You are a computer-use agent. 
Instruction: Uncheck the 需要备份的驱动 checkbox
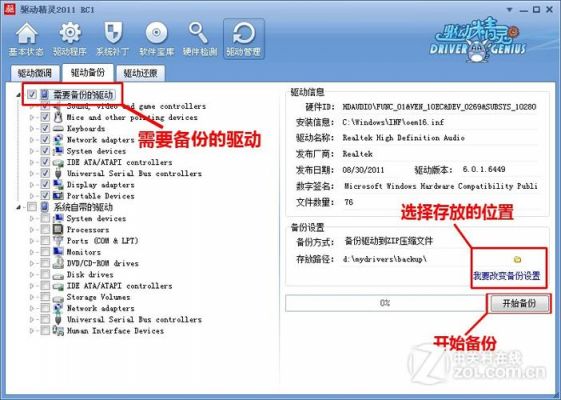(x=32, y=94)
